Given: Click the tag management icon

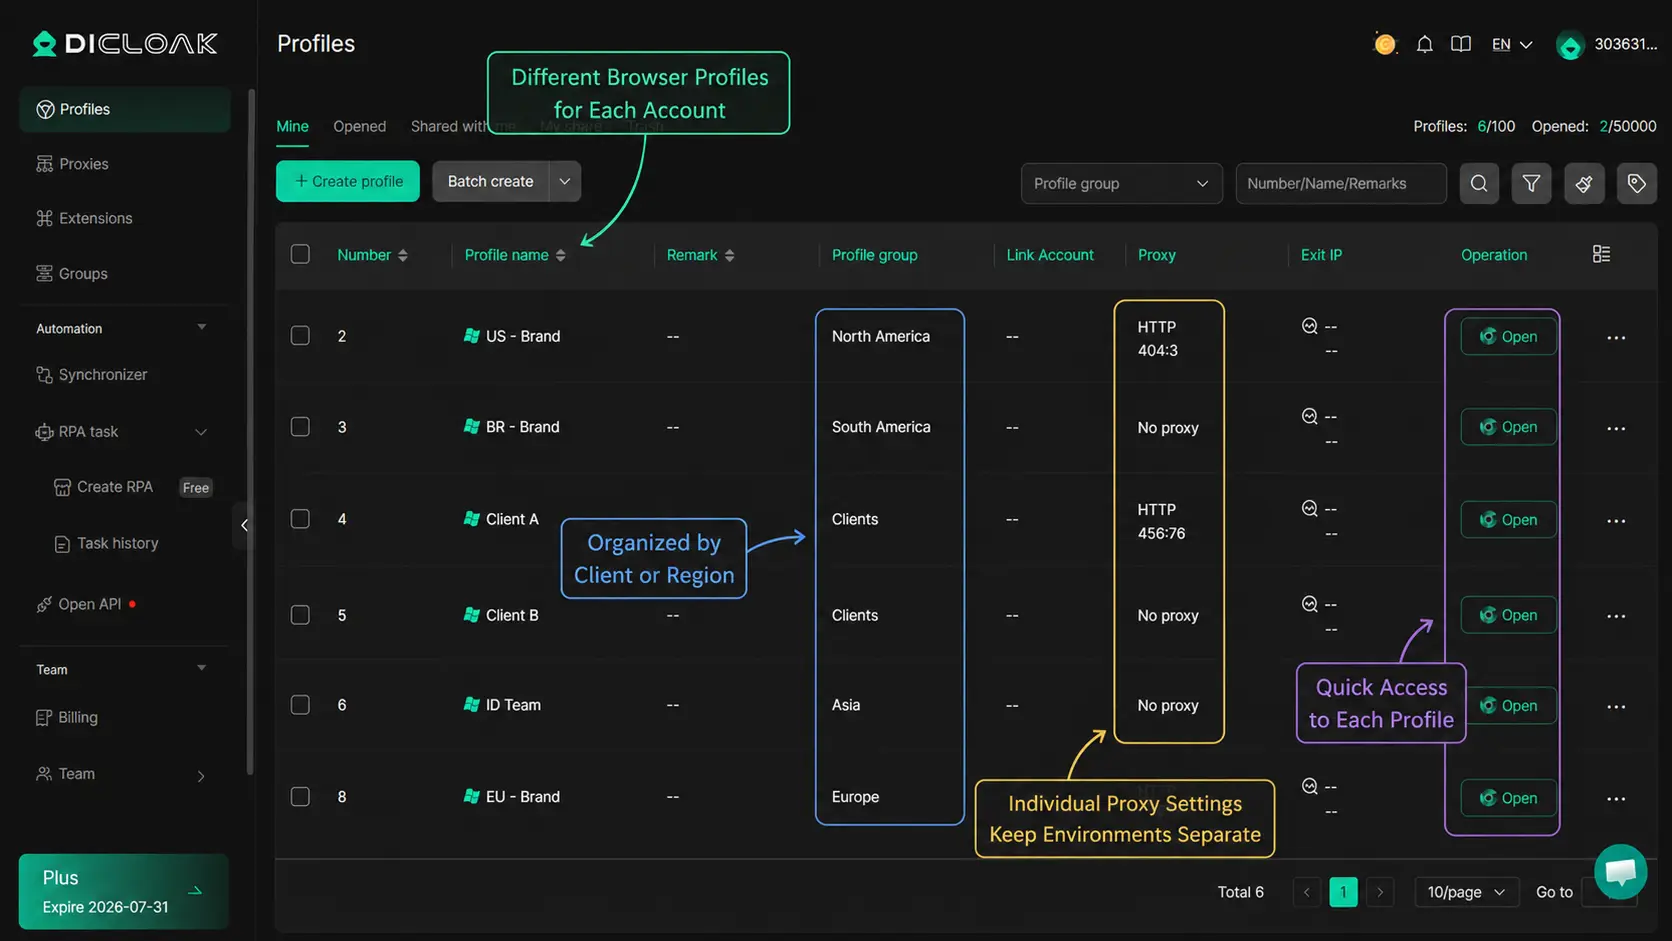Looking at the screenshot, I should tap(1637, 183).
